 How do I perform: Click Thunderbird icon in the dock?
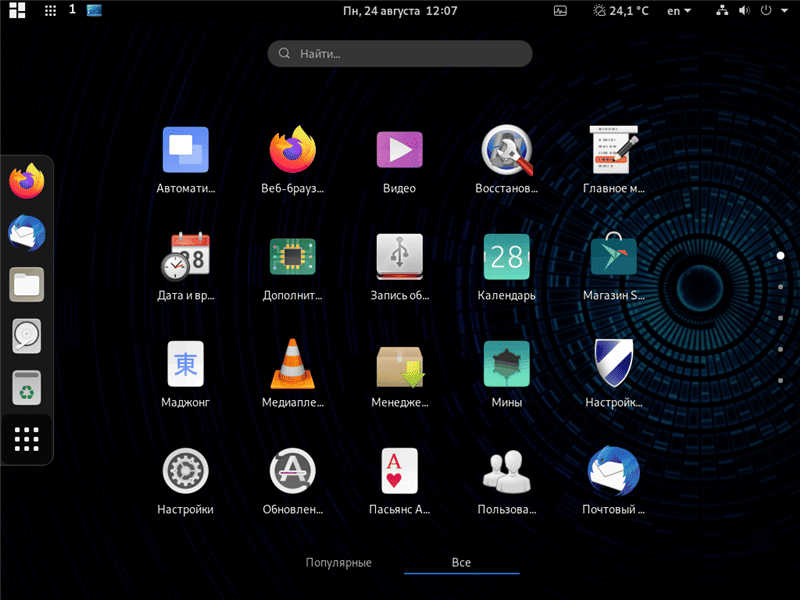click(27, 233)
